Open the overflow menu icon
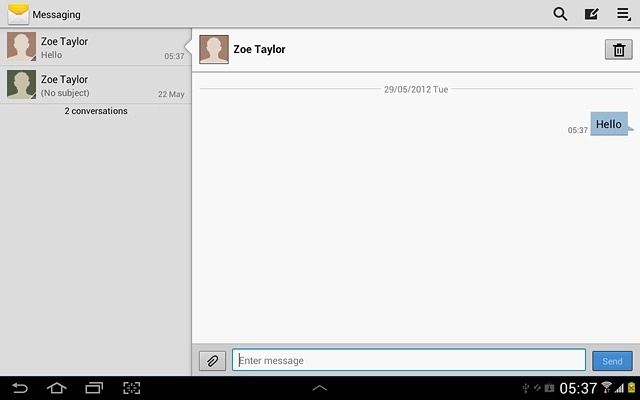The height and width of the screenshot is (400, 640). click(623, 14)
